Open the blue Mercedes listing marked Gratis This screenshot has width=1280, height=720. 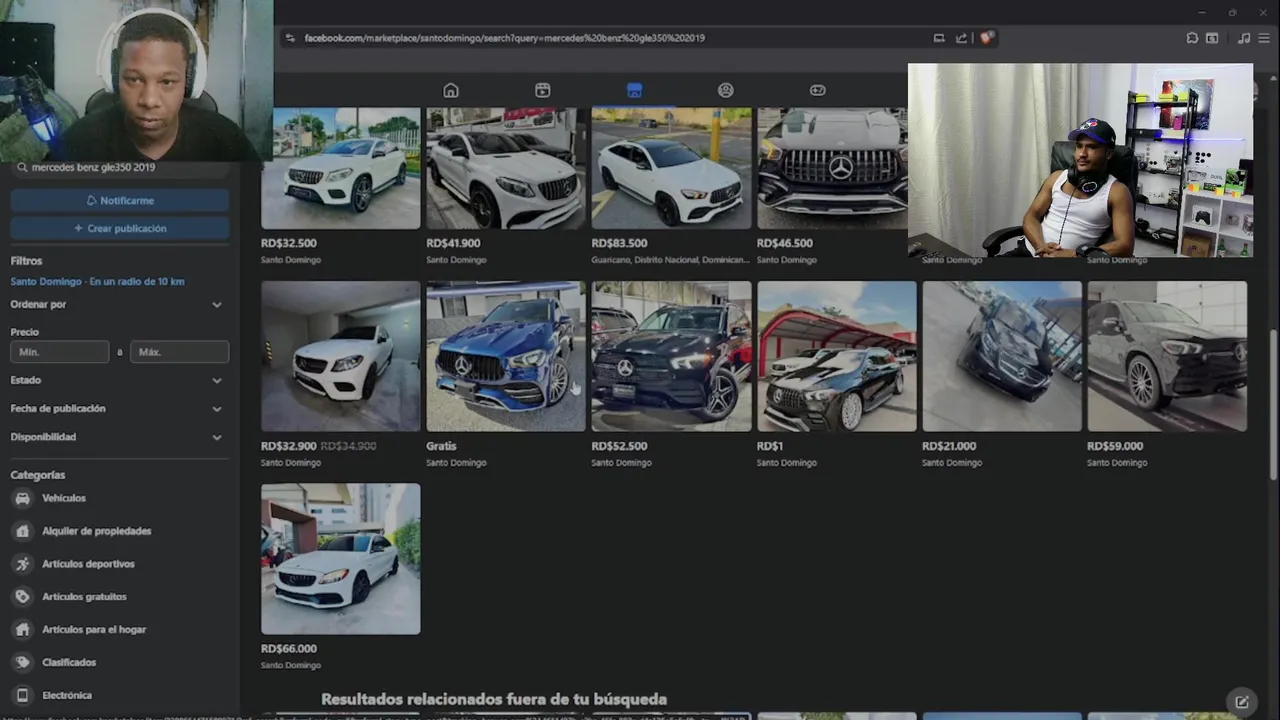(506, 356)
